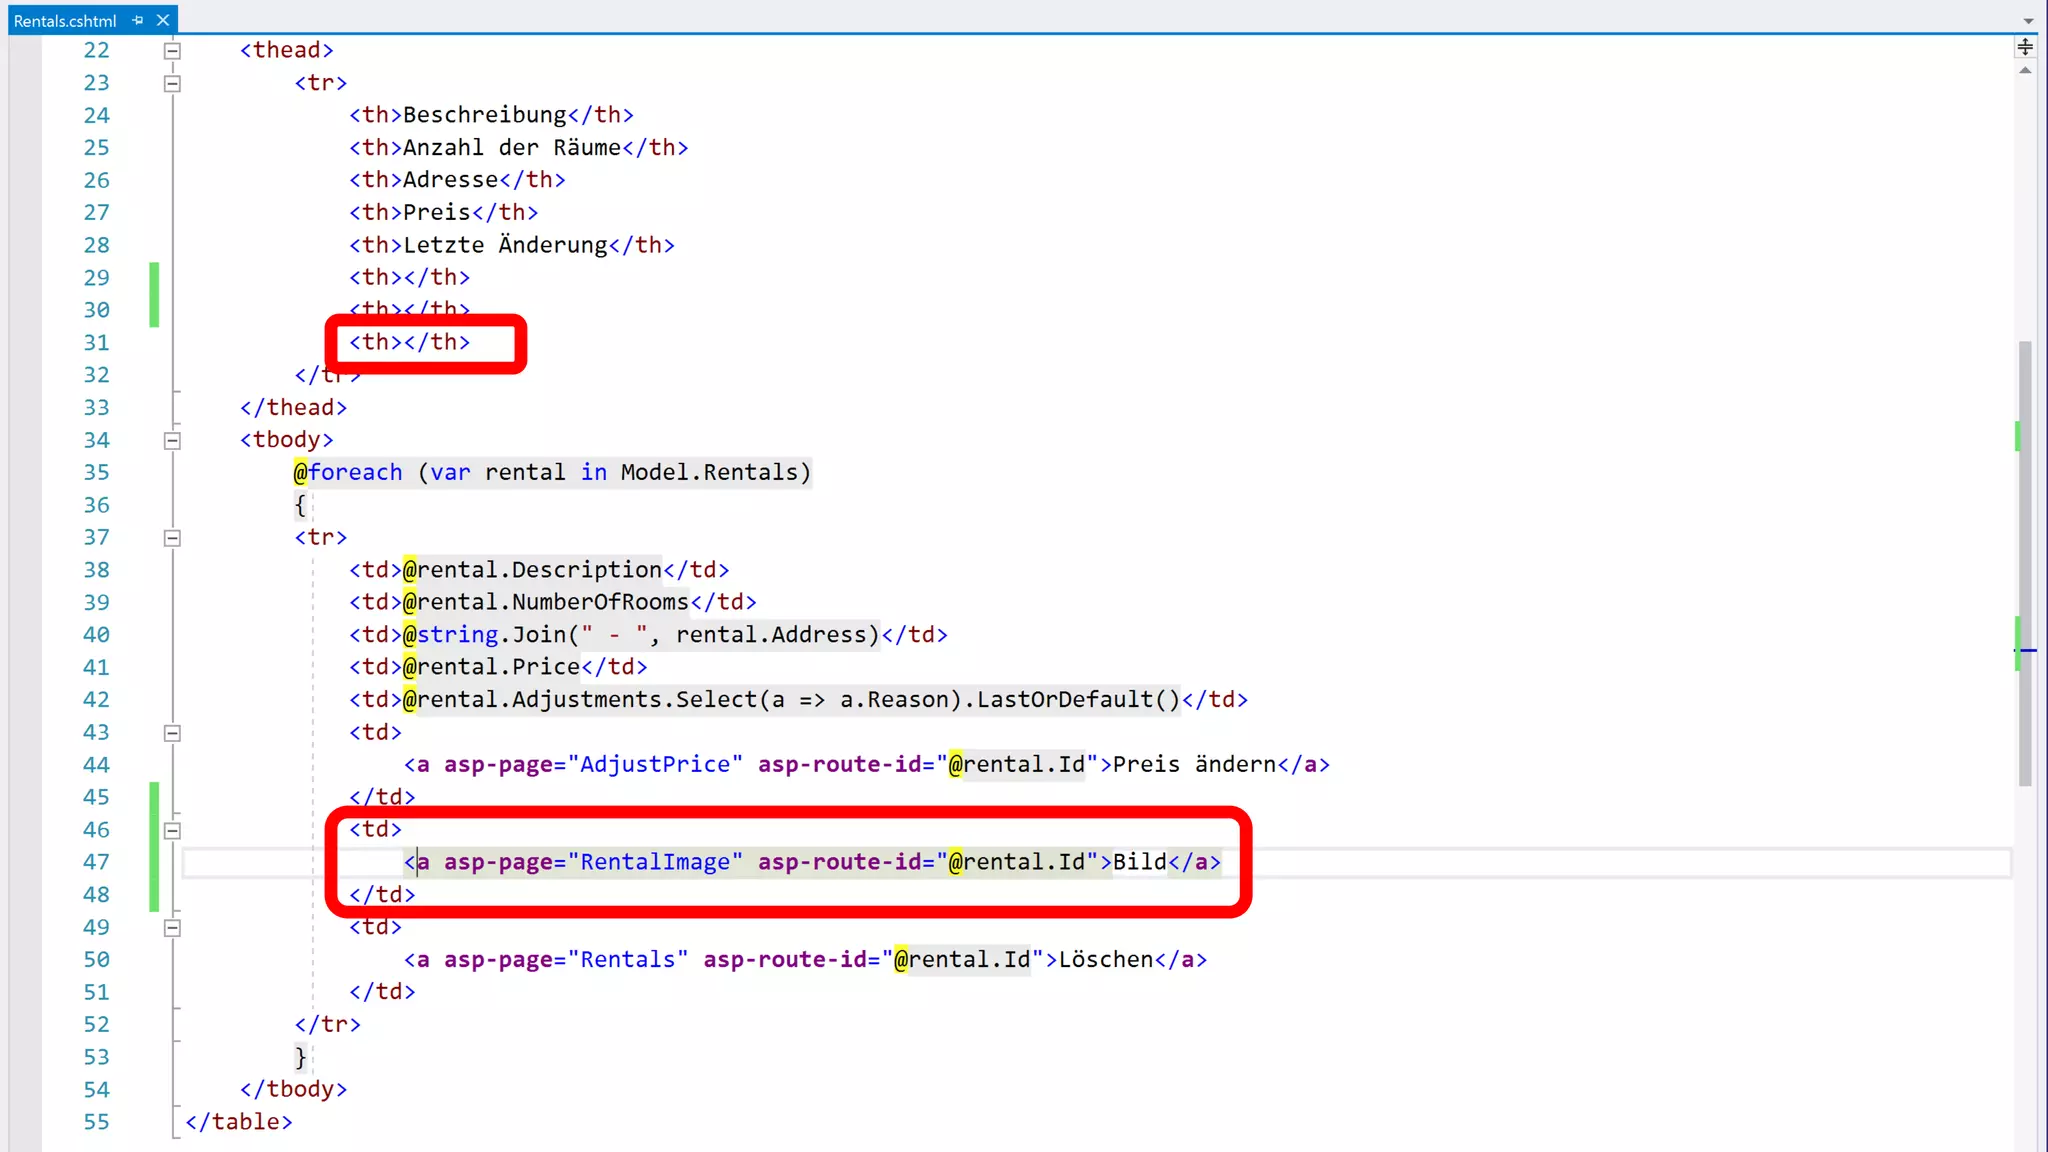Collapse the td block on line 49
This screenshot has height=1152, width=2048.
(172, 928)
